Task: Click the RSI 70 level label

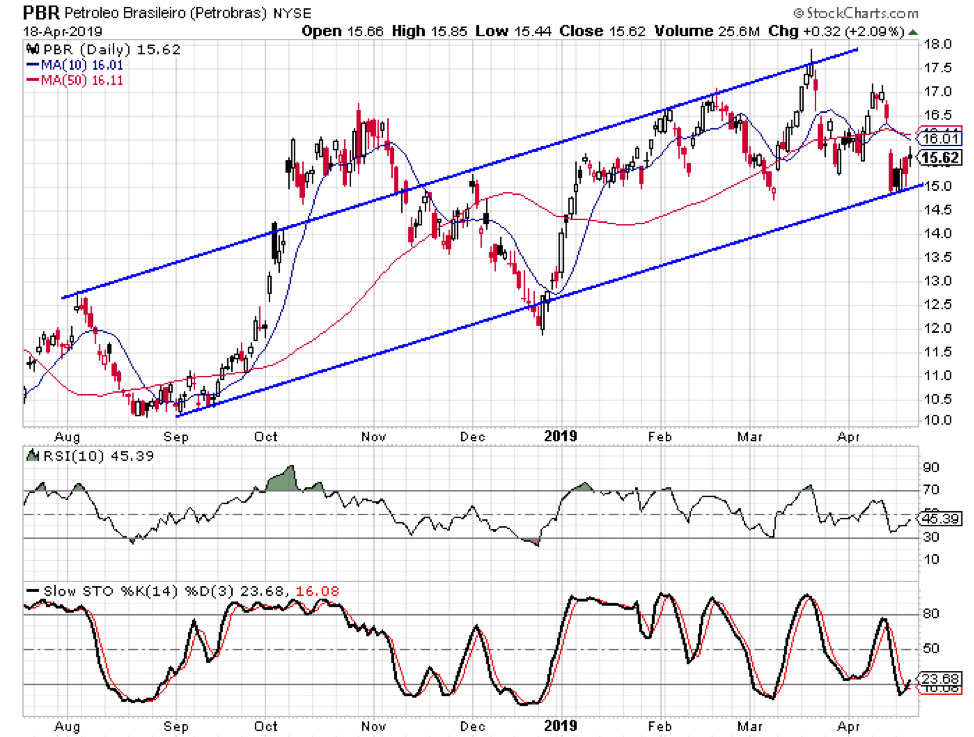Action: coord(931,490)
